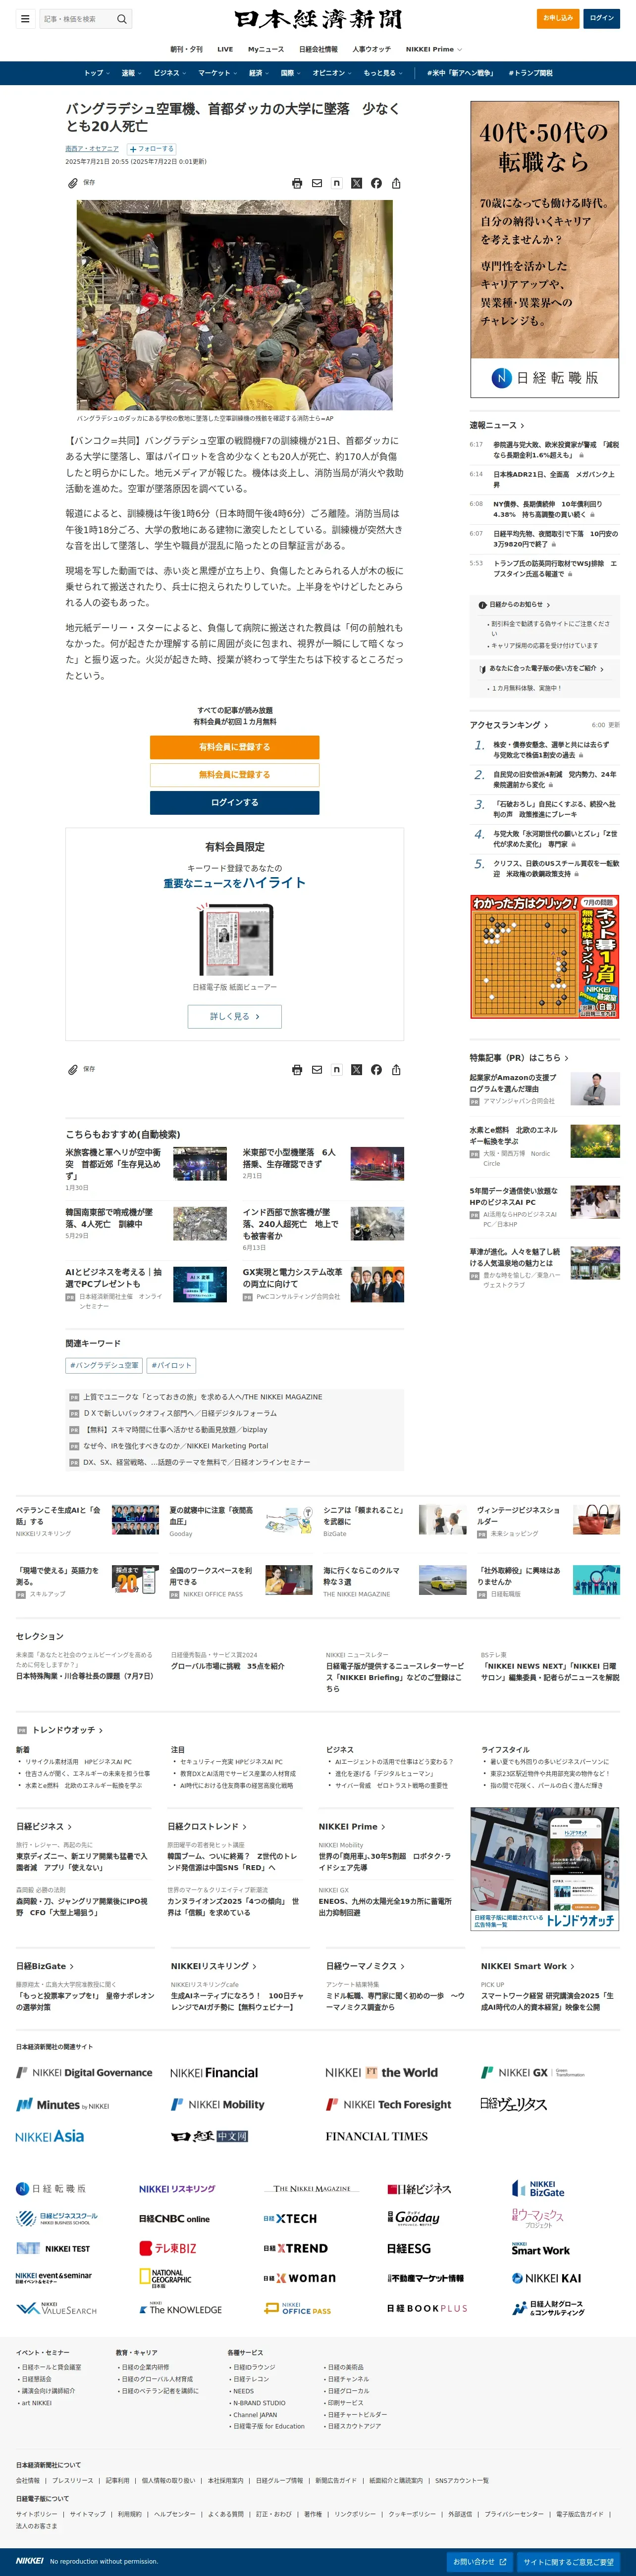Click the print icon above the article photo
The height and width of the screenshot is (2576, 636).
[x=297, y=183]
